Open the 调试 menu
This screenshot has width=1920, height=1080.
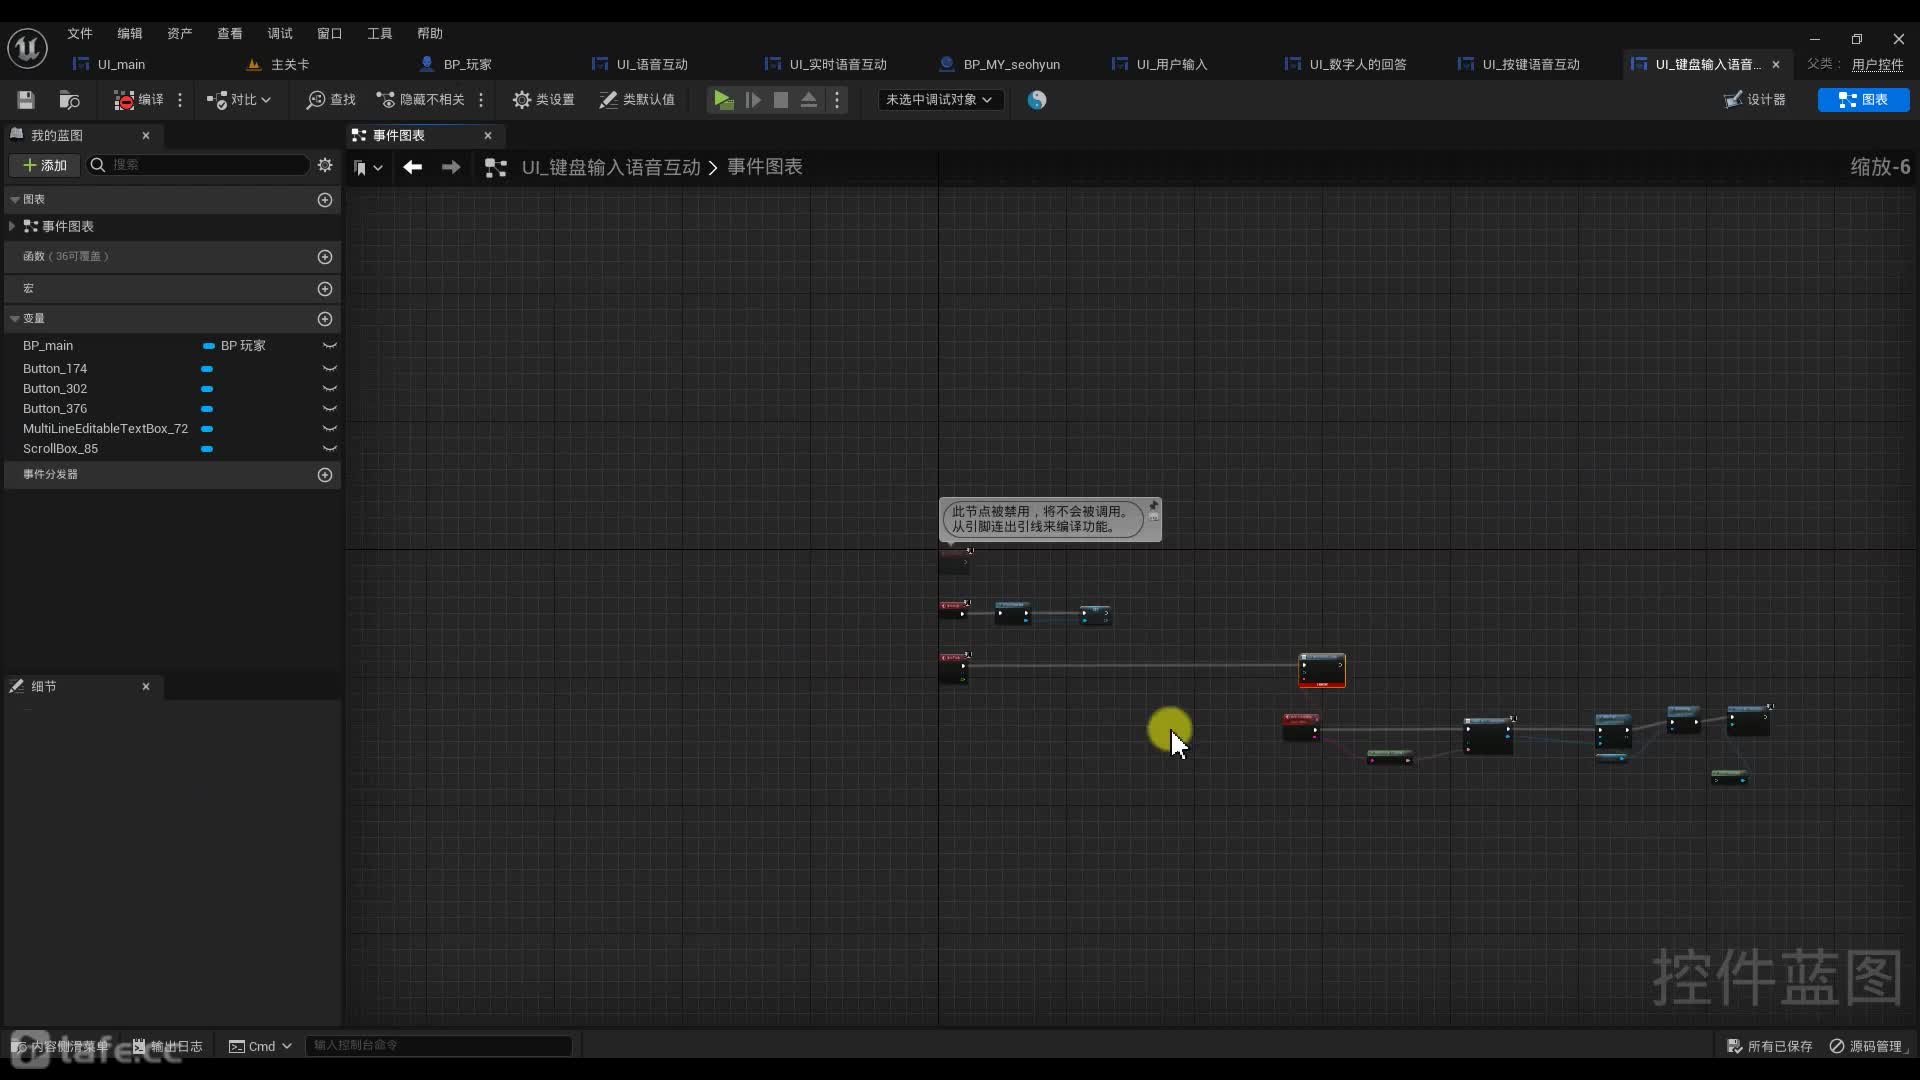[280, 33]
